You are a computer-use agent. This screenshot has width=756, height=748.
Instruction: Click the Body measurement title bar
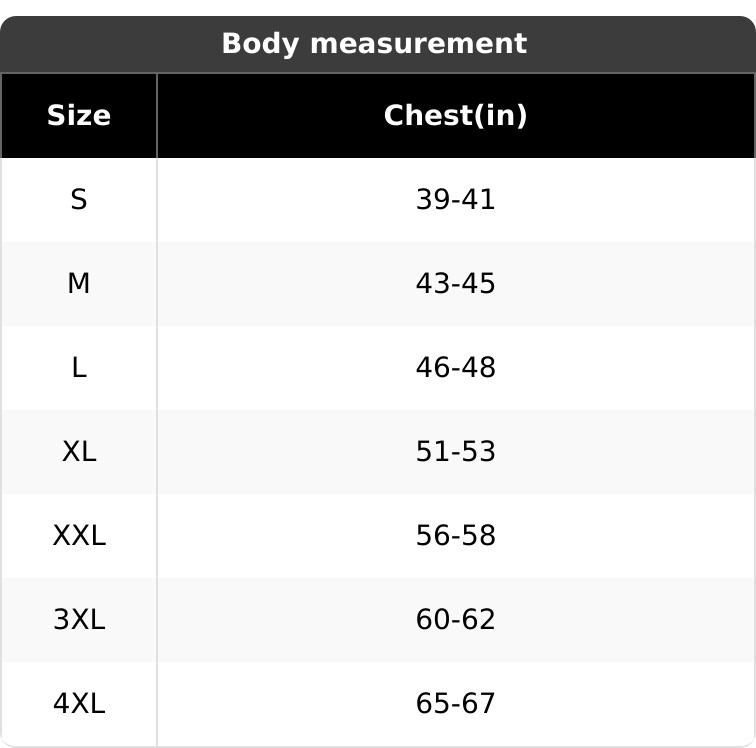point(373,44)
